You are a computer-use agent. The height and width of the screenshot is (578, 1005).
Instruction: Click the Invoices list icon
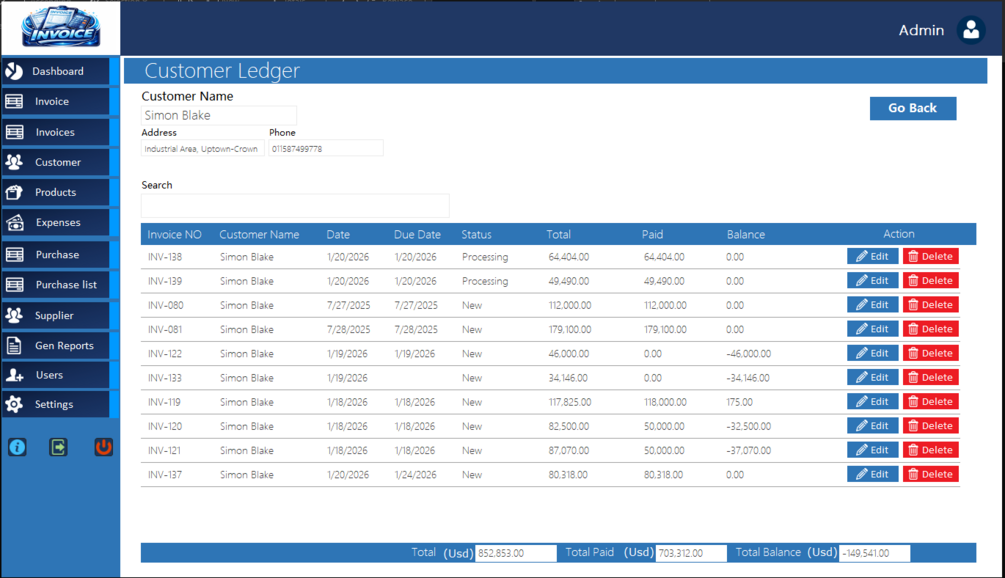pos(14,132)
